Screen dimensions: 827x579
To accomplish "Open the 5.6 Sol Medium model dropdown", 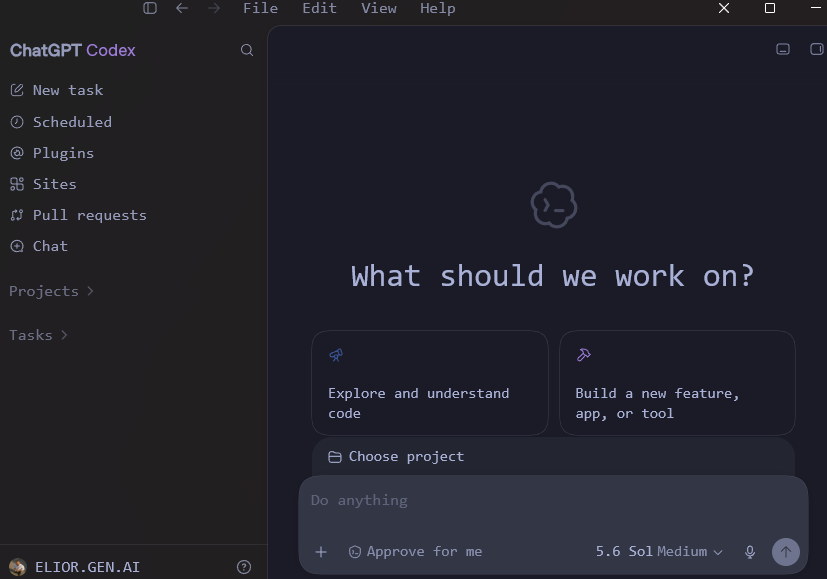I will 659,552.
